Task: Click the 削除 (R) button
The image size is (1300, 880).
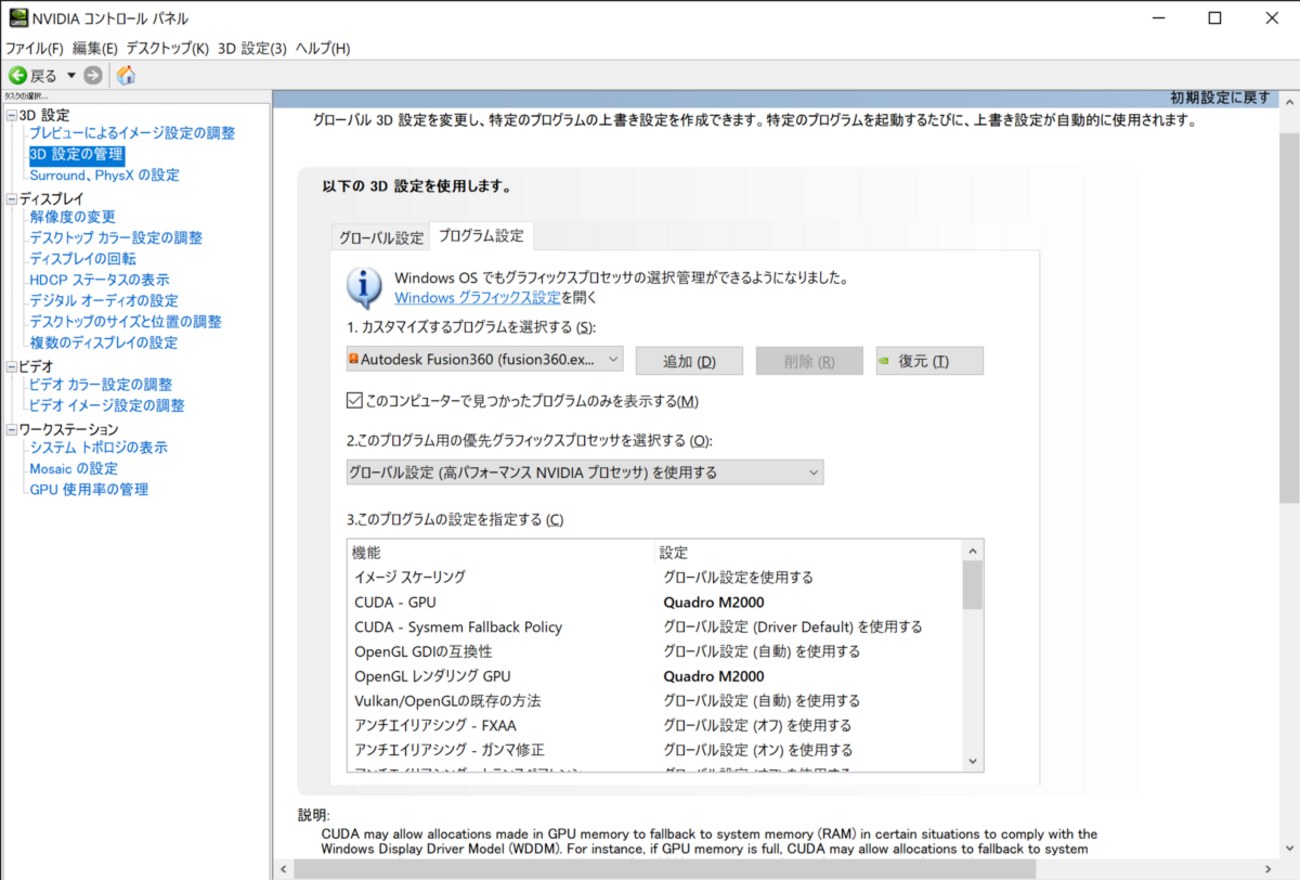Action: 809,361
